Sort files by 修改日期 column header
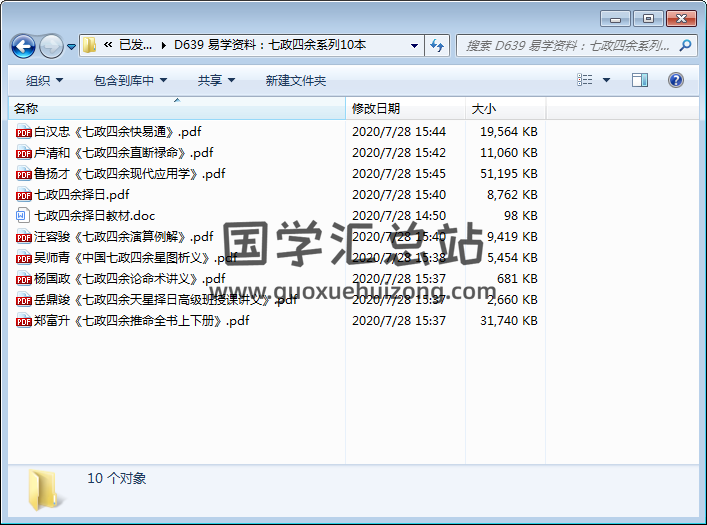Screen dimensions: 707x525 coord(377,108)
